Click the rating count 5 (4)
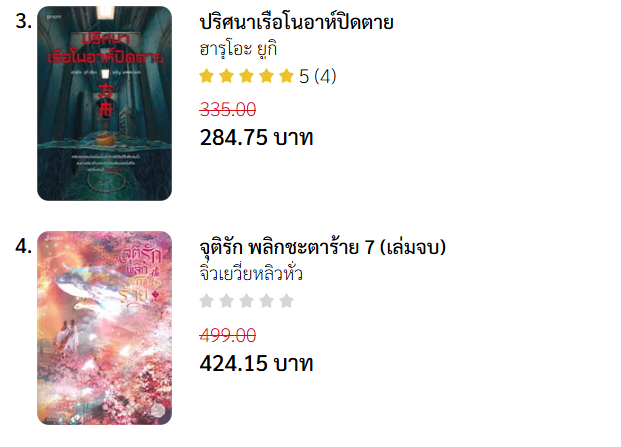 point(318,76)
